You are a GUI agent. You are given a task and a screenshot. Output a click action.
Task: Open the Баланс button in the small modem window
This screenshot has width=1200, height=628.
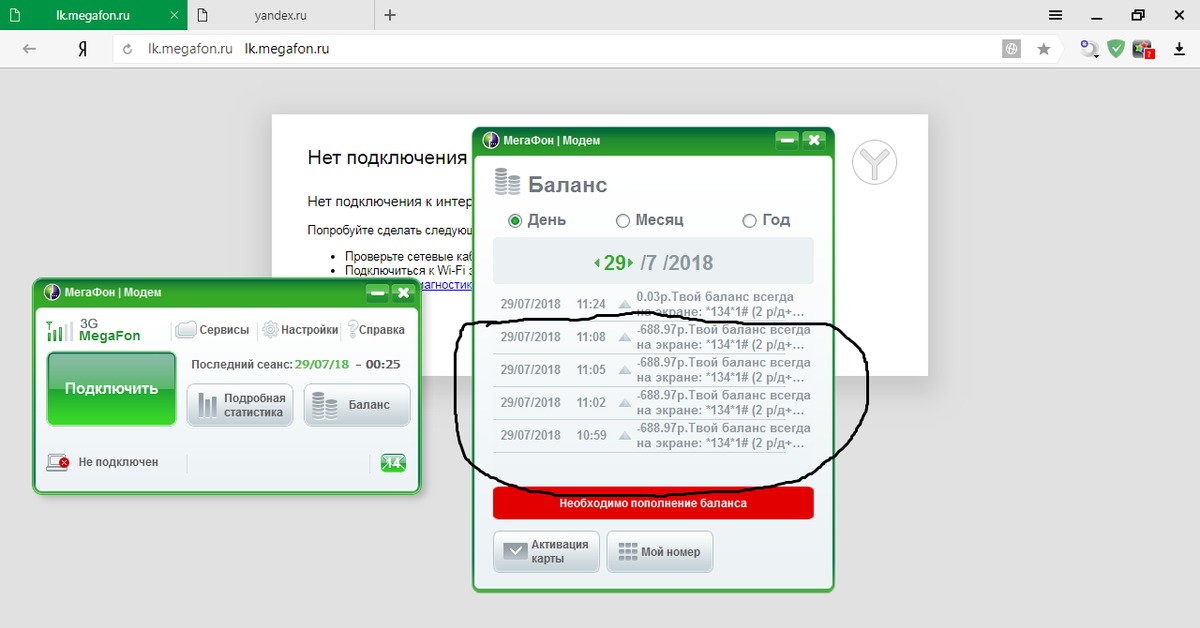(x=357, y=405)
